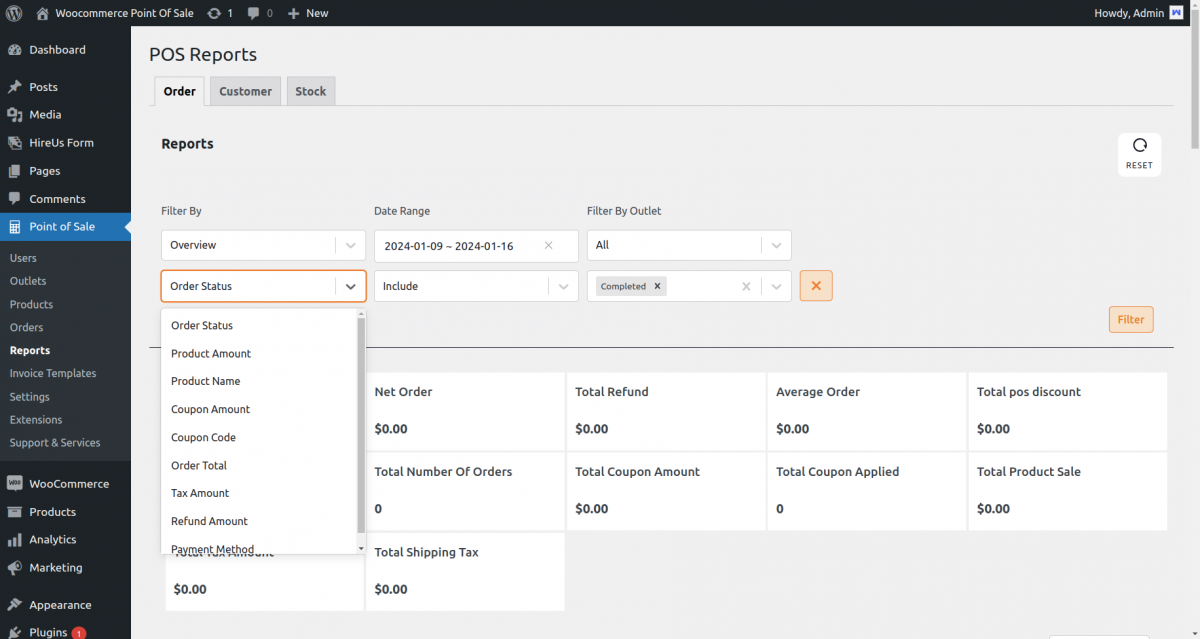
Task: Click the Woocommerce Point Of Sale site name
Action: click(124, 13)
